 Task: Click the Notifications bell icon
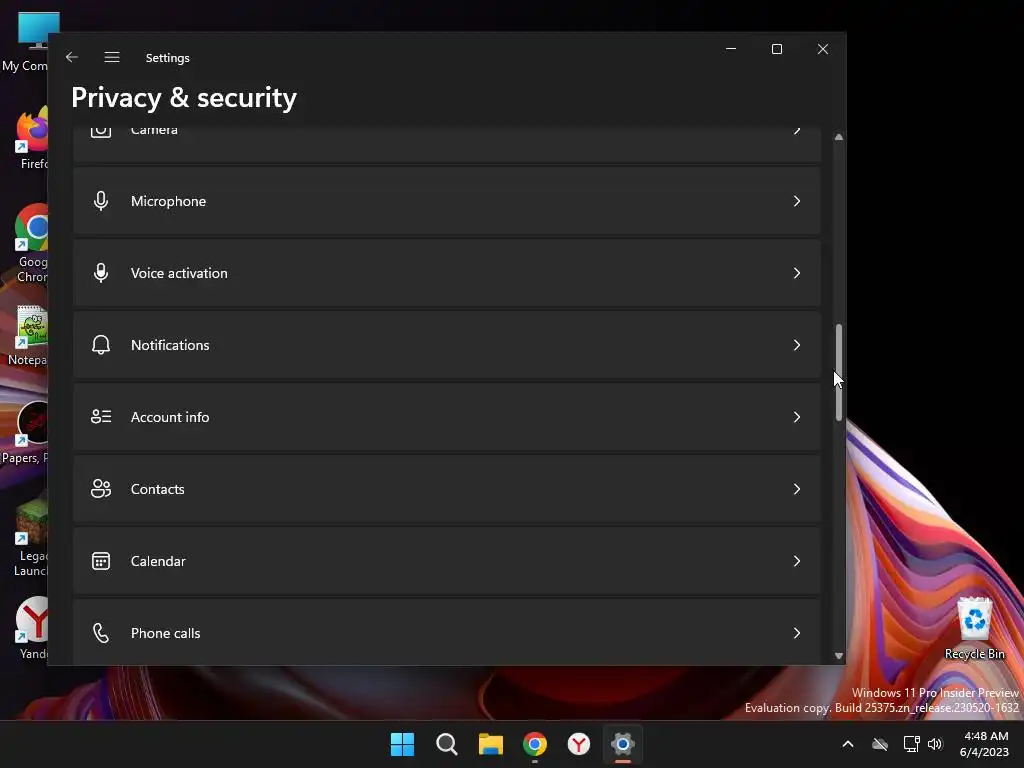coord(101,345)
